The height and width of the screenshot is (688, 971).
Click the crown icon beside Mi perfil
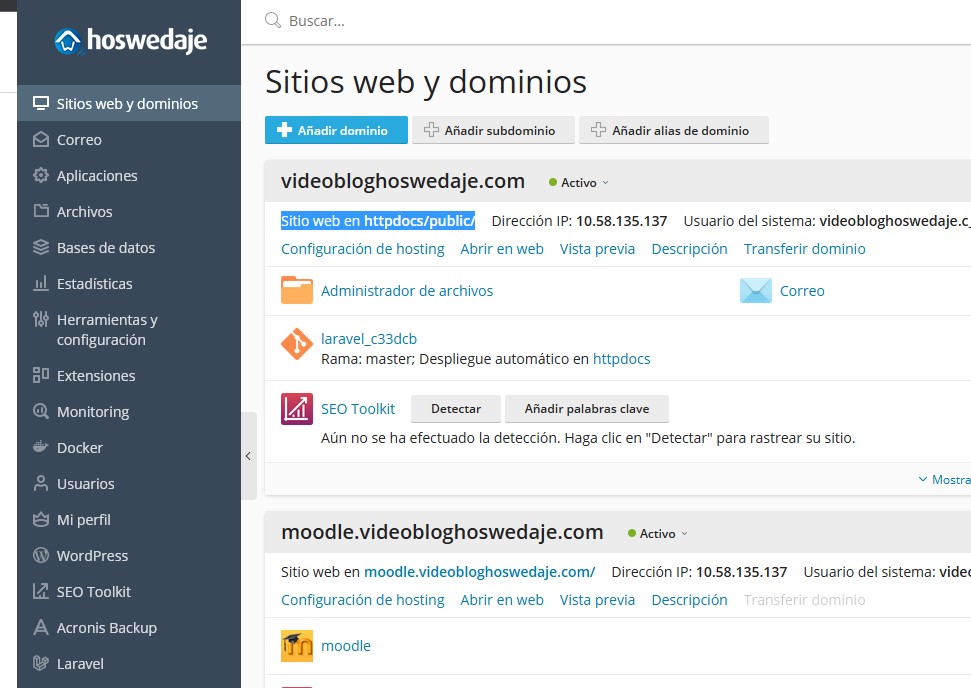(41, 519)
